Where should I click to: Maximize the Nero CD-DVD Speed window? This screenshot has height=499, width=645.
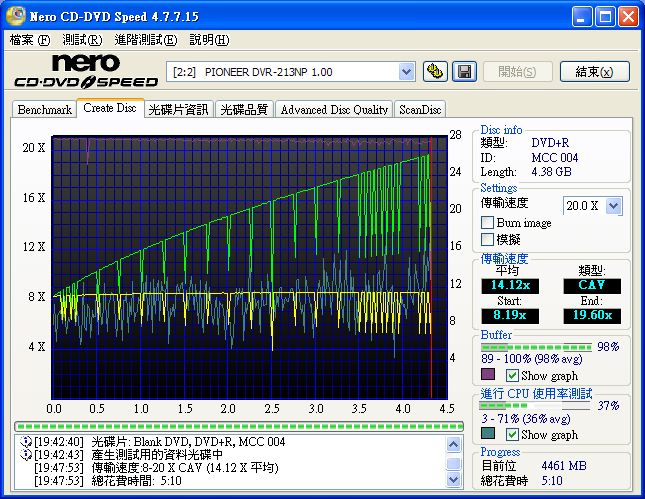pyautogui.click(x=605, y=17)
